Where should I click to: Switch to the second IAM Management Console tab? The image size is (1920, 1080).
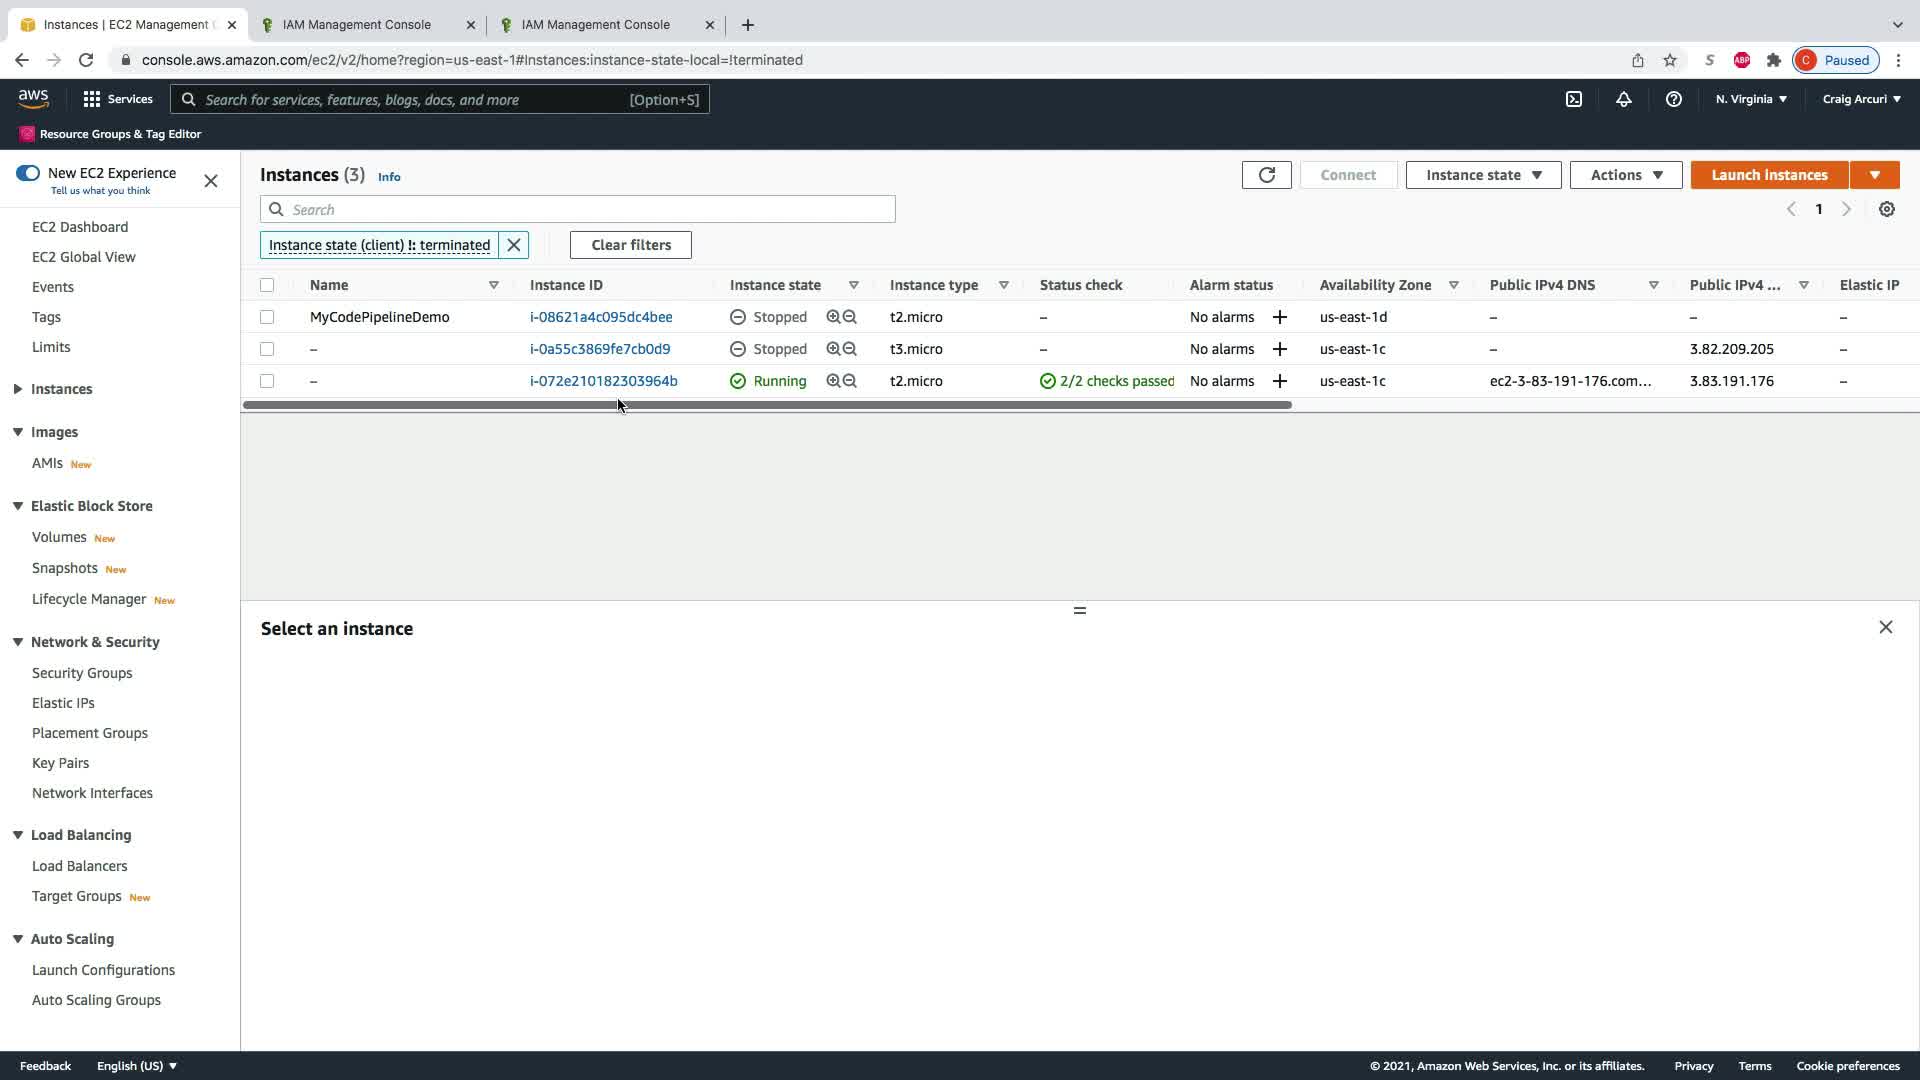click(x=596, y=24)
